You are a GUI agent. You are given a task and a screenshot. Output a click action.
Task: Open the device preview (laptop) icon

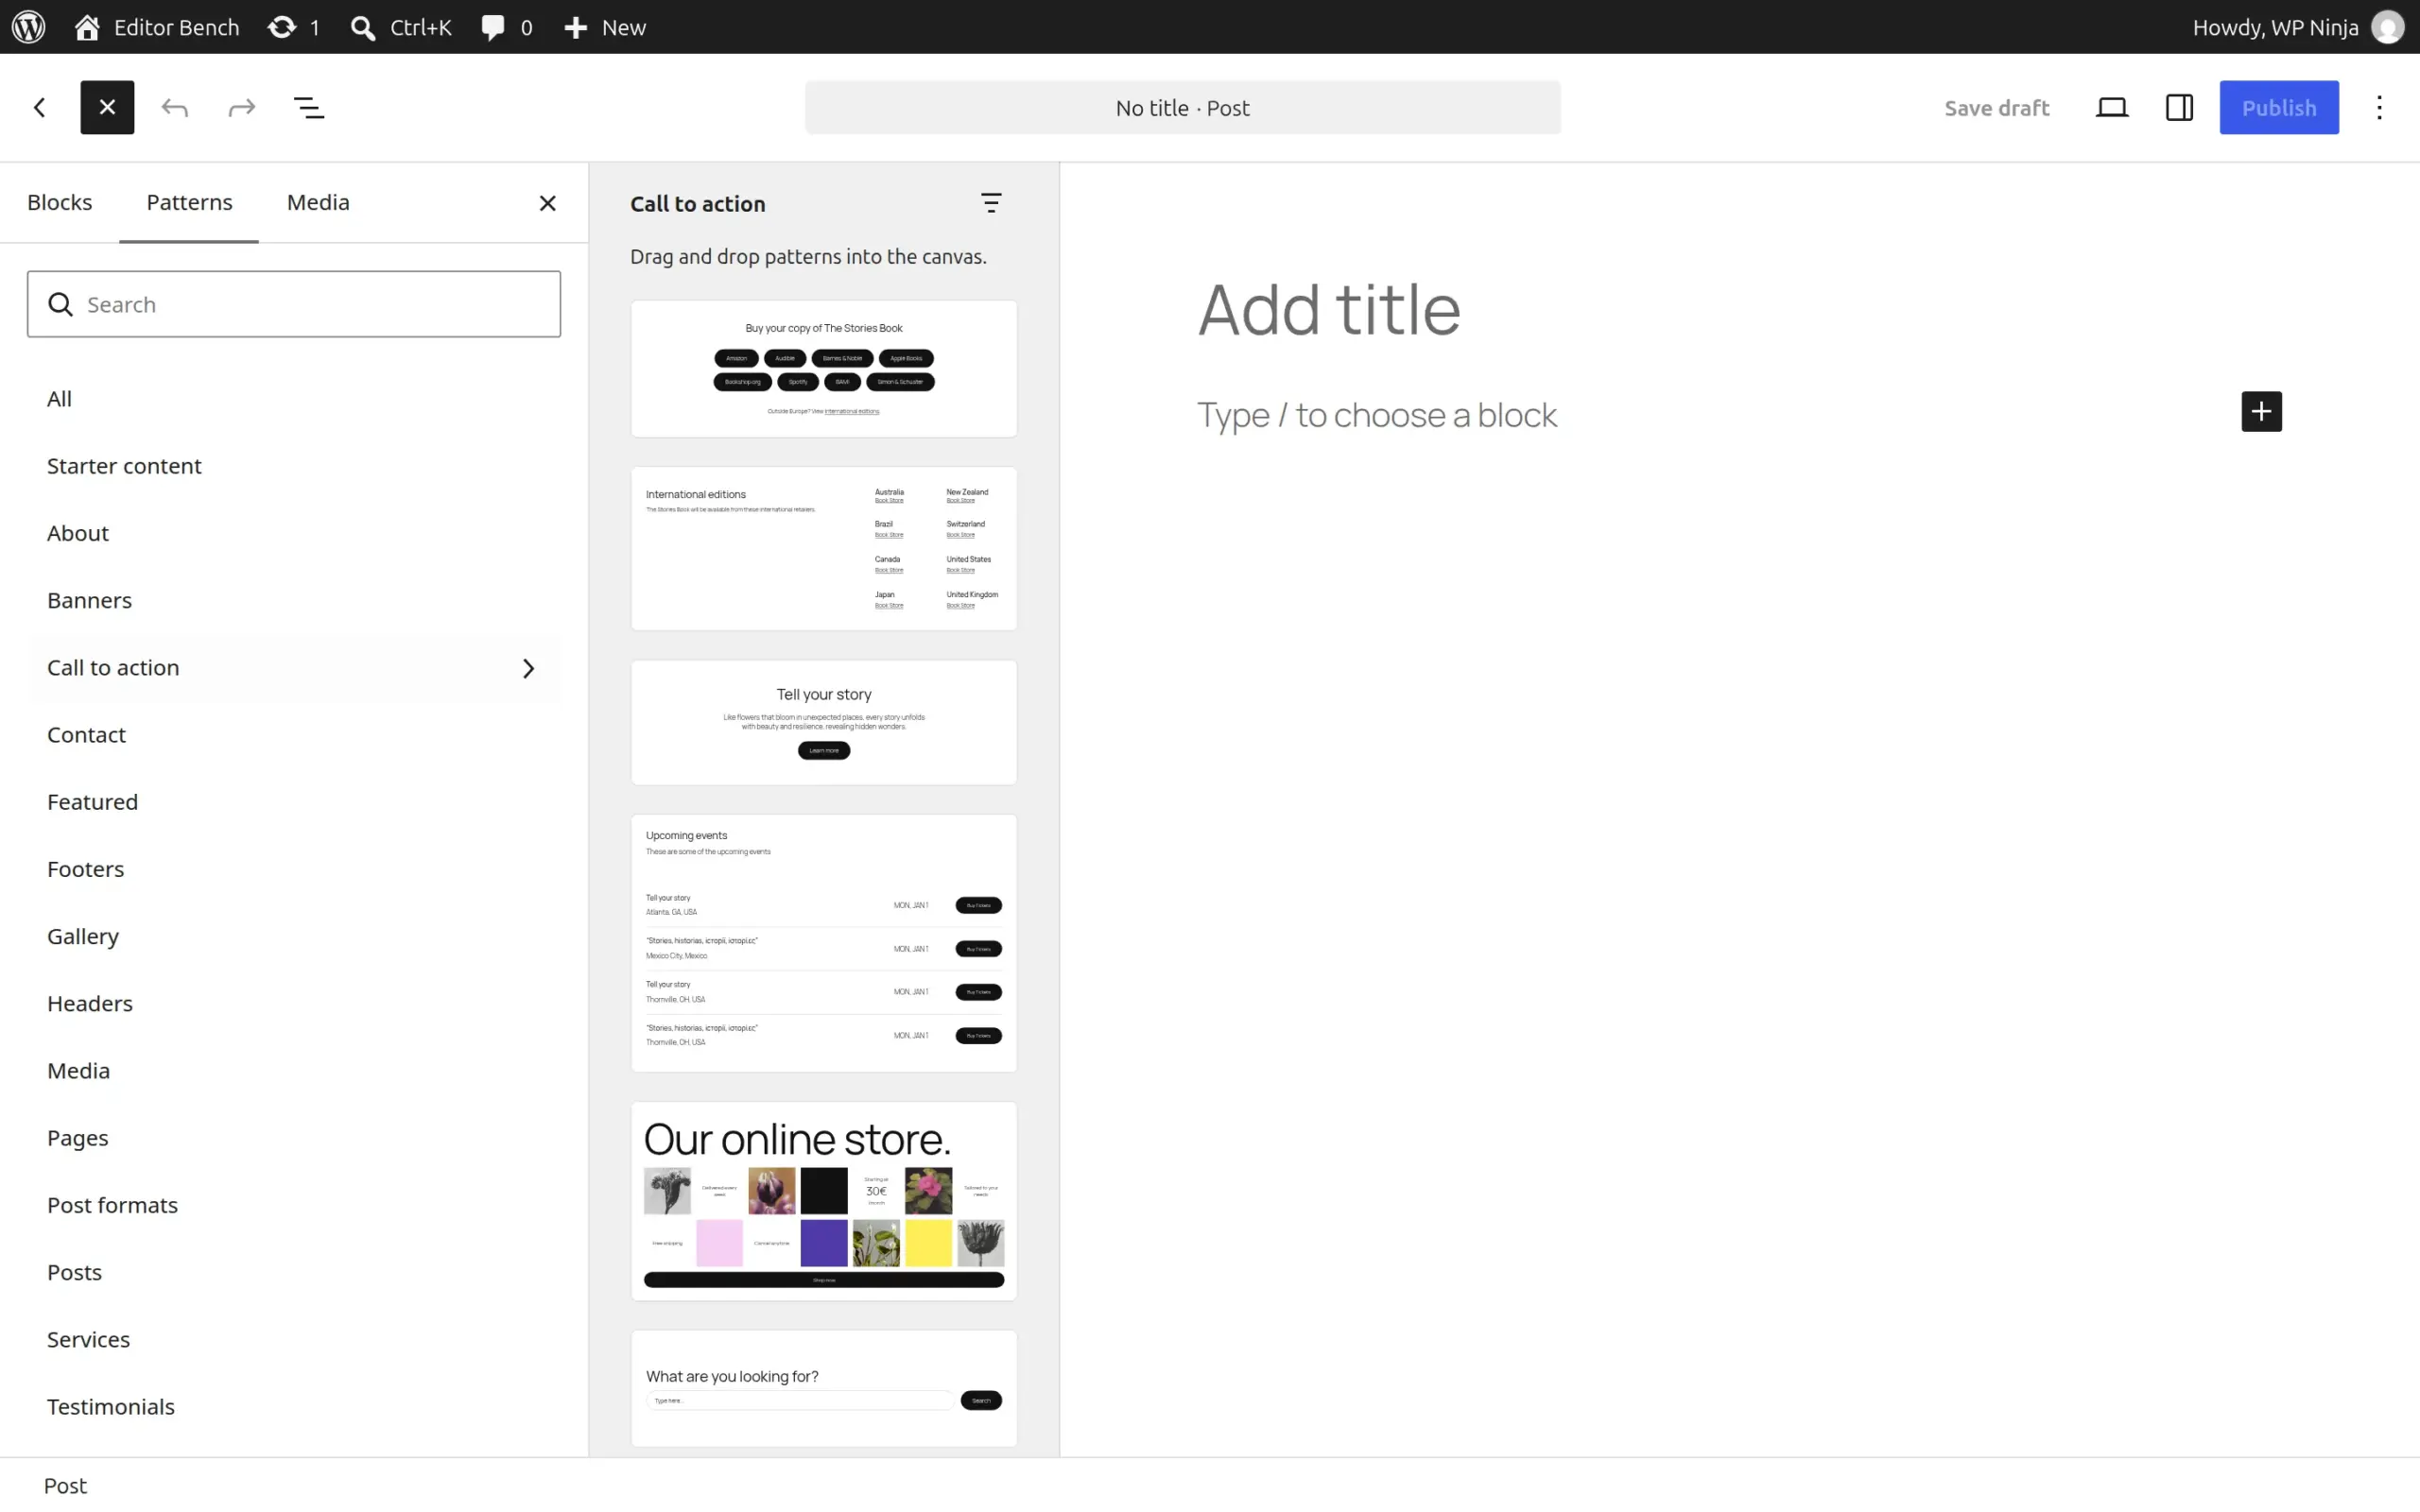[x=2112, y=107]
